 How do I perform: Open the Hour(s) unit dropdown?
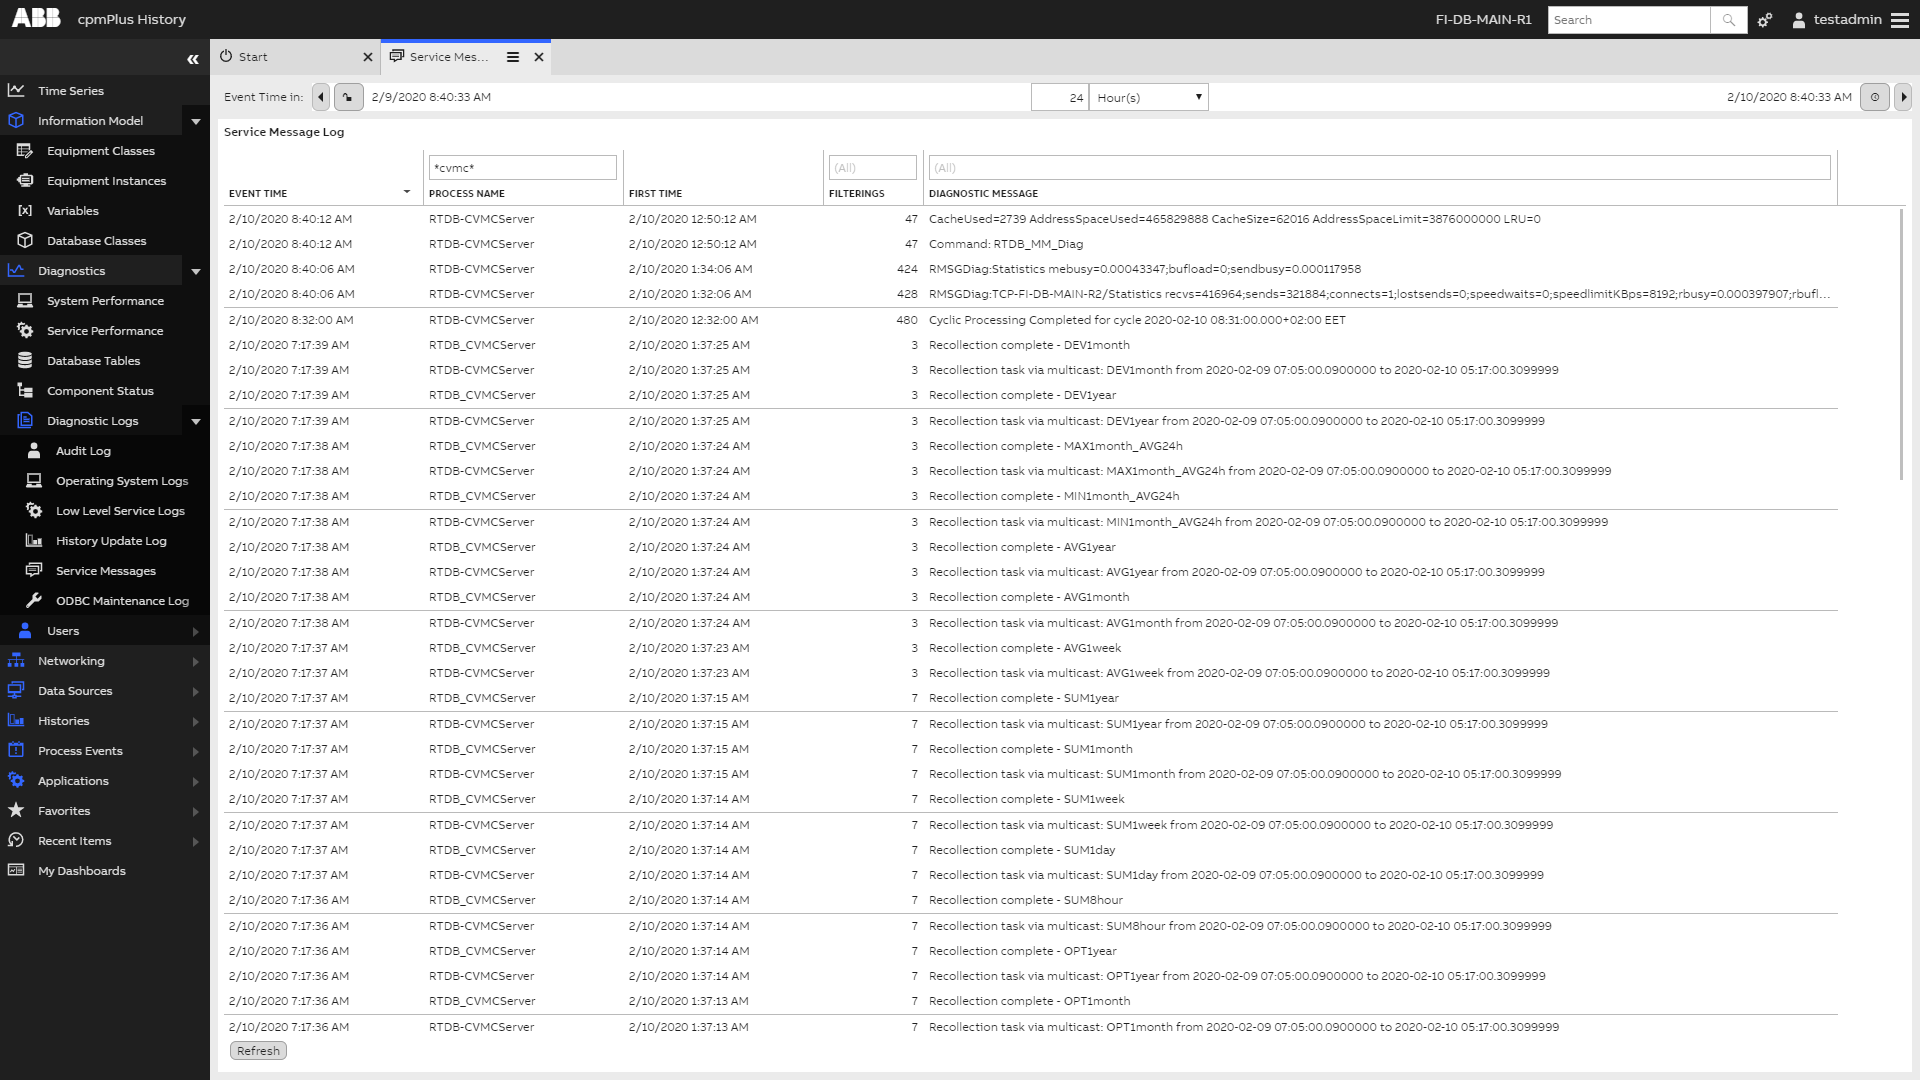(x=1148, y=97)
